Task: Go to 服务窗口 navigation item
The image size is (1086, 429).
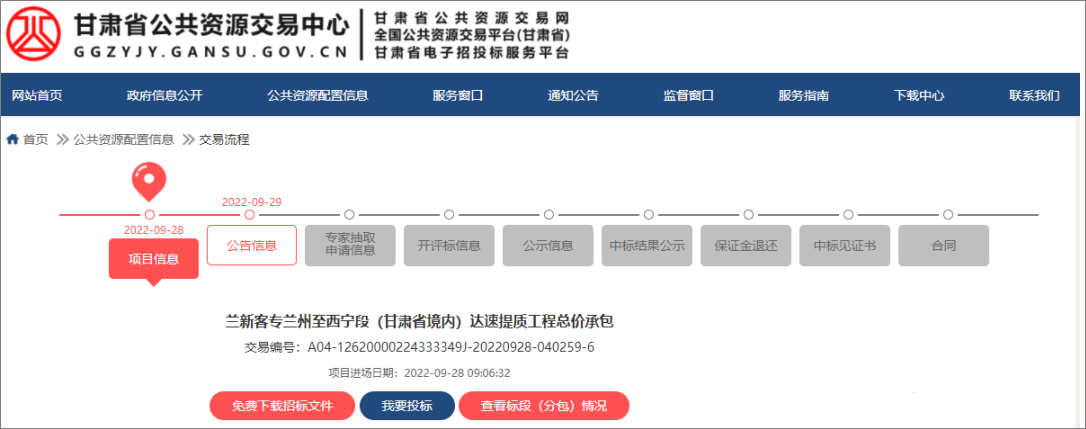Action: (458, 96)
